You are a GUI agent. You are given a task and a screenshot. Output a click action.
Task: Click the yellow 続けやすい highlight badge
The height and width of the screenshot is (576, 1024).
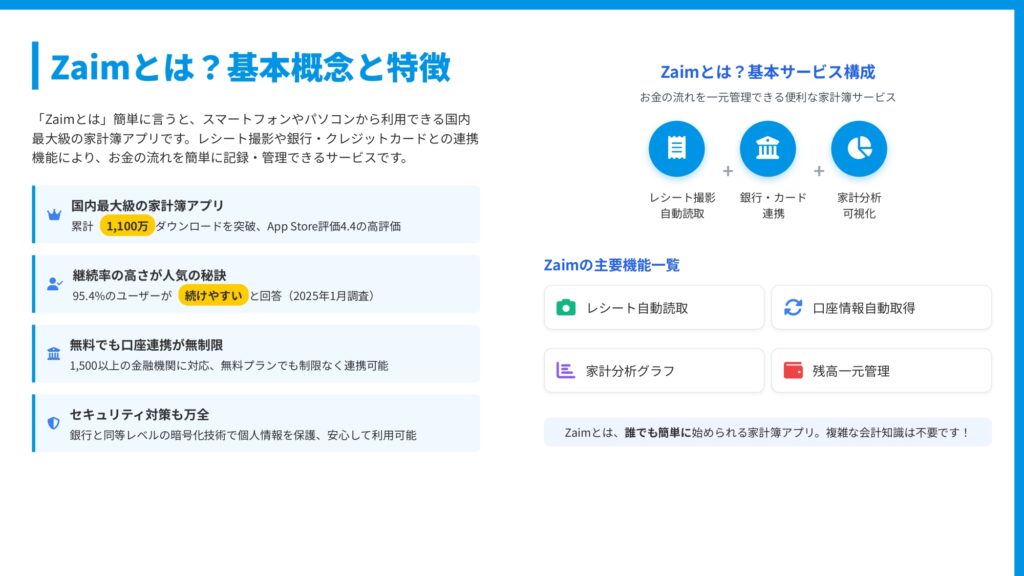click(x=213, y=295)
